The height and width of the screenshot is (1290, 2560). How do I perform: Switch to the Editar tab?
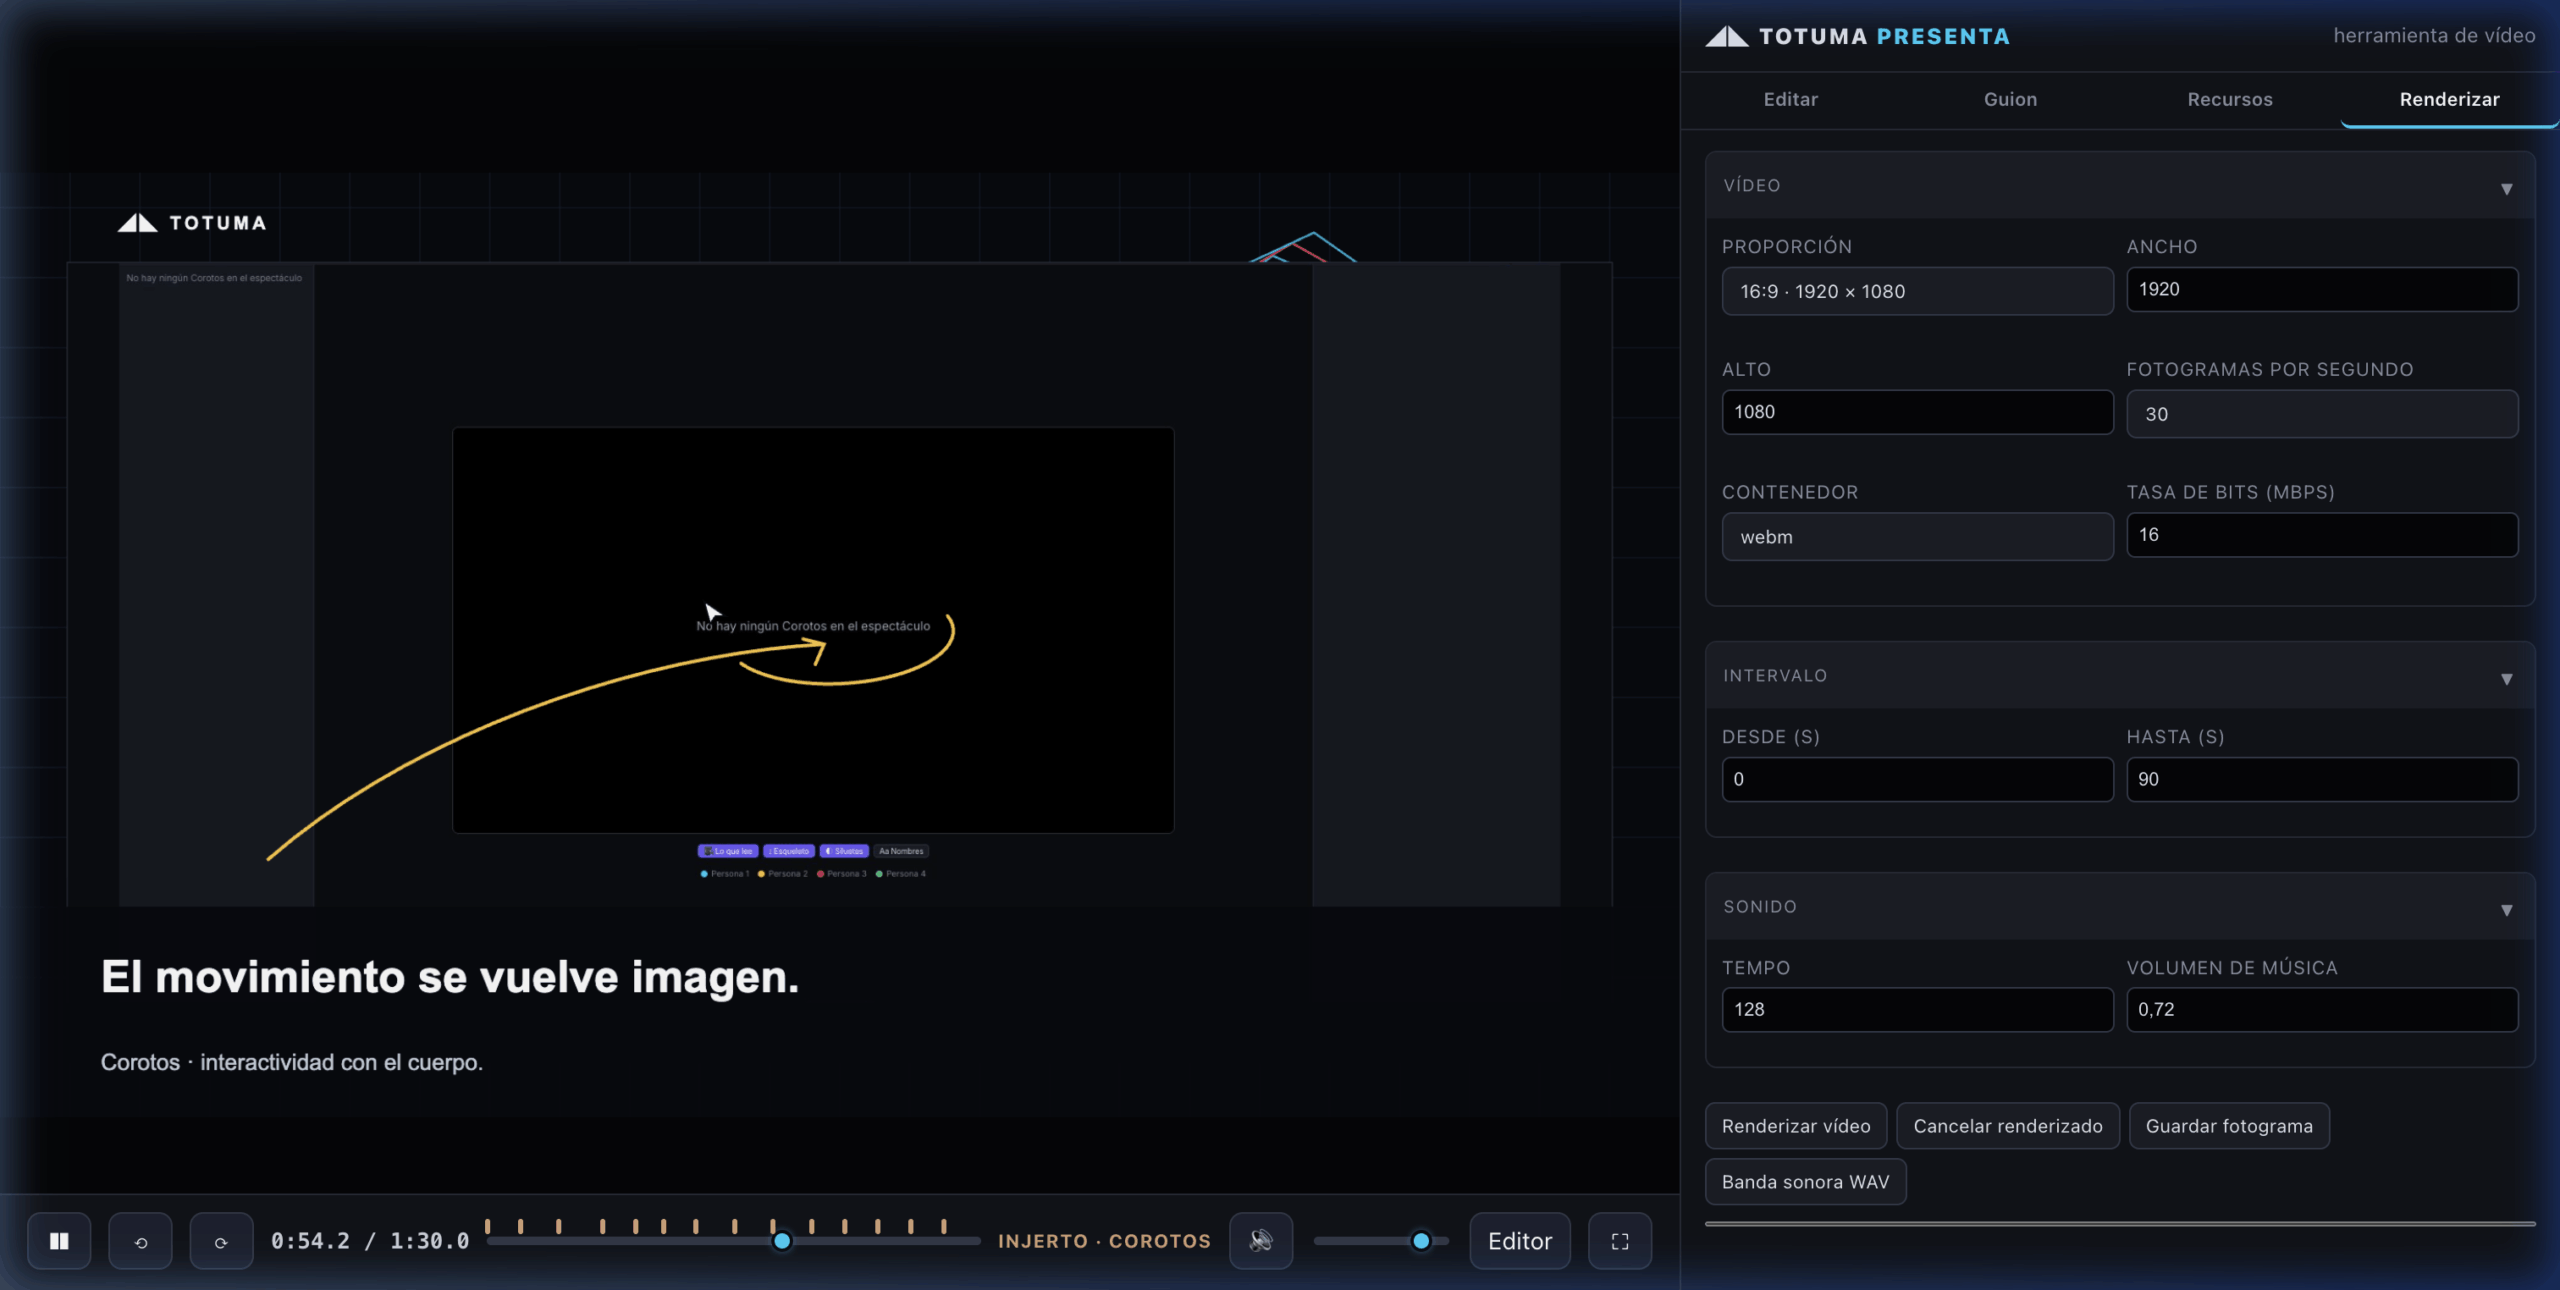click(x=1790, y=99)
